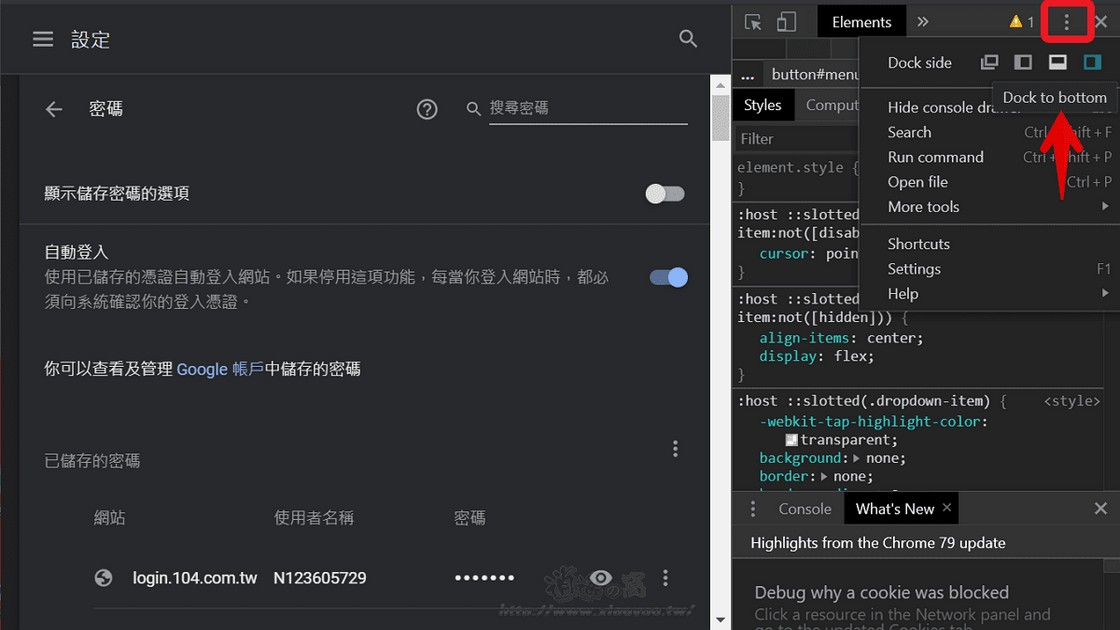The width and height of the screenshot is (1120, 630).
Task: Switch to the Console drawer tab
Action: tap(804, 509)
